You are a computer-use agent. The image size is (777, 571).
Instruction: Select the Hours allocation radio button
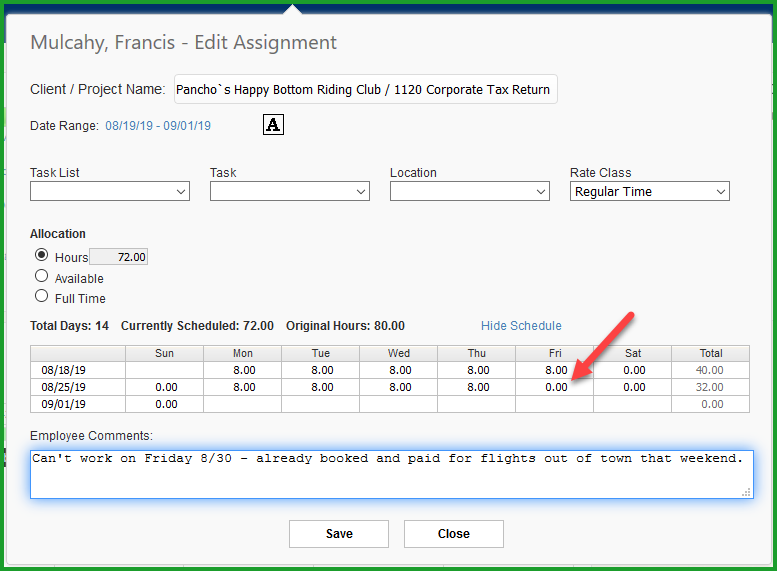(42, 255)
